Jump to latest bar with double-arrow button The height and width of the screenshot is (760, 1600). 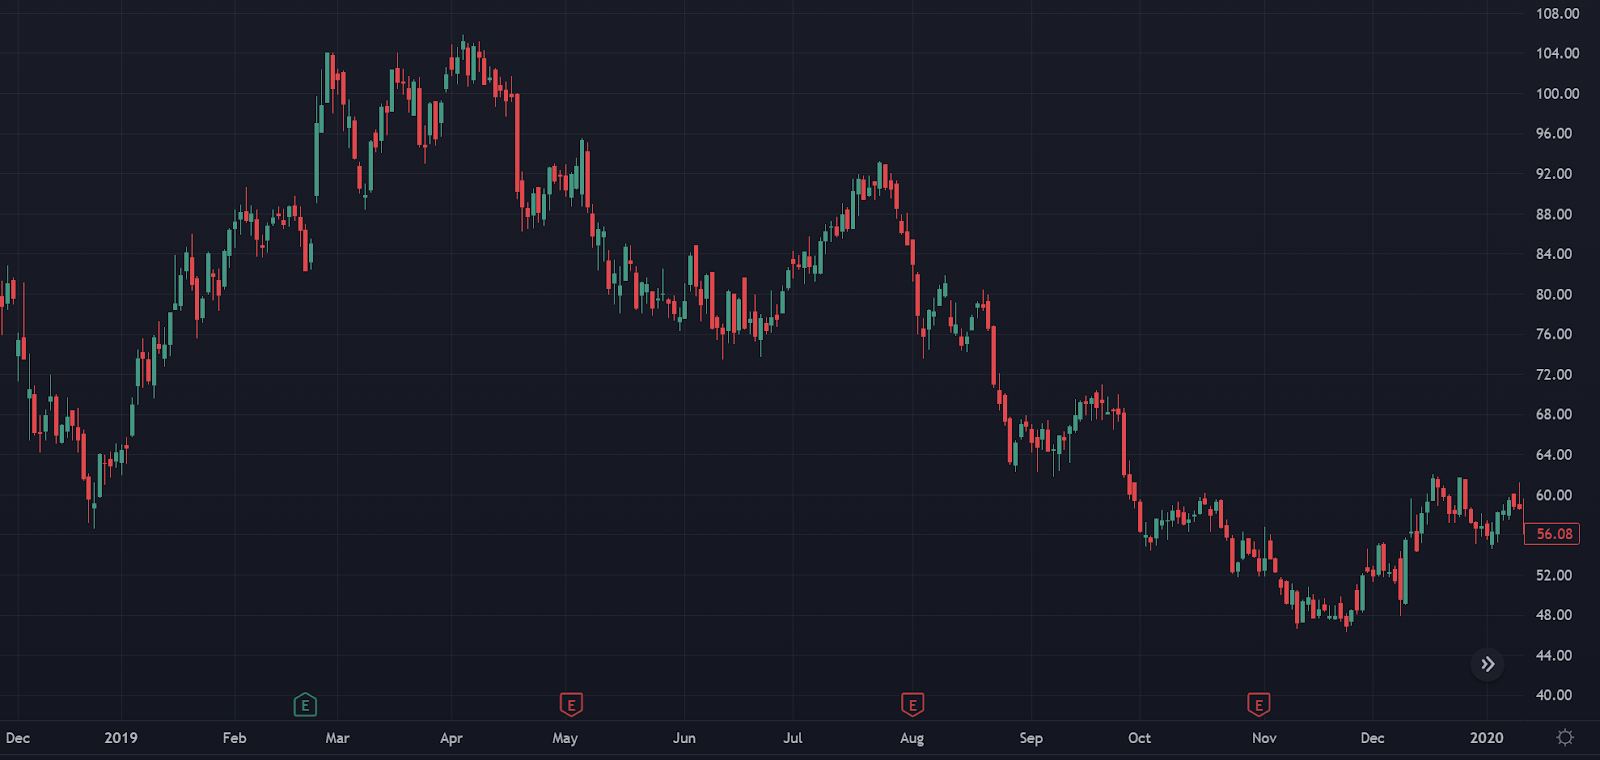(x=1488, y=664)
